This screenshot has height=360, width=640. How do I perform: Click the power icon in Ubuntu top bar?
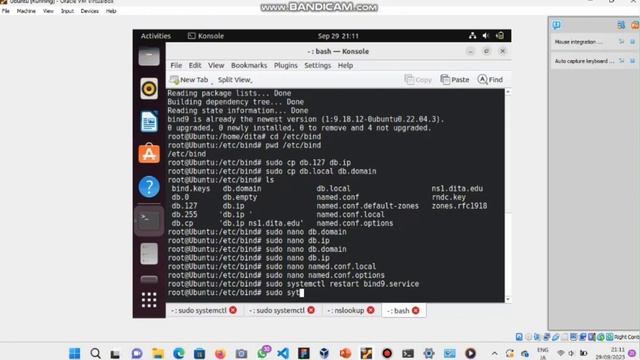click(x=500, y=36)
